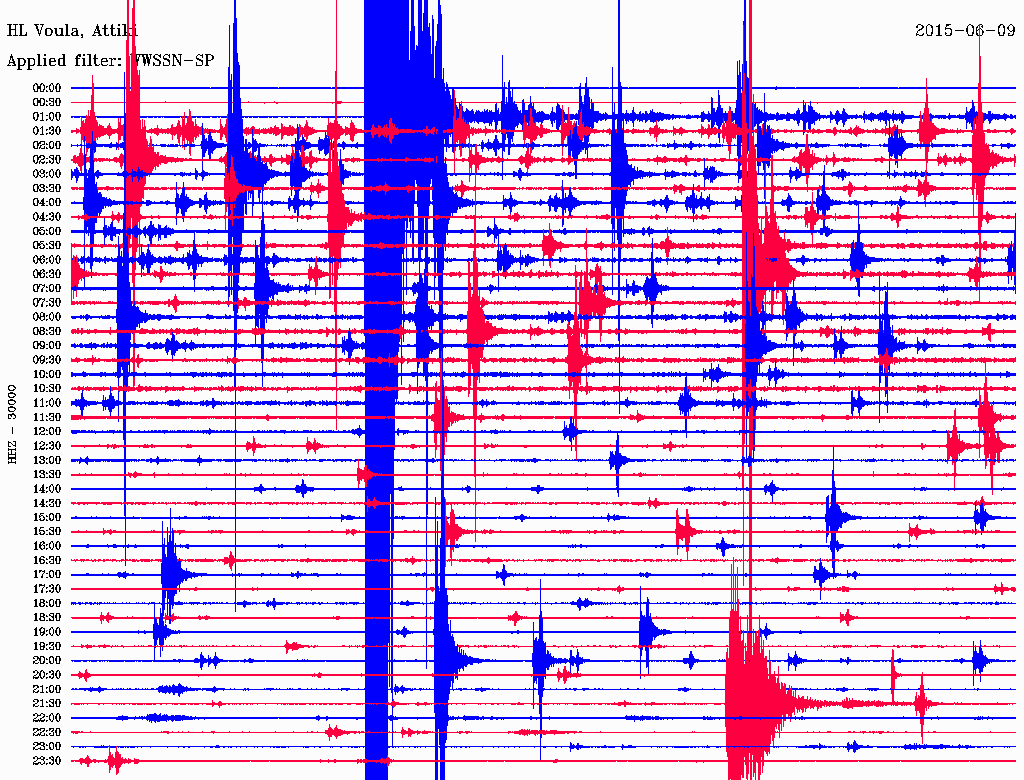This screenshot has height=780, width=1024.
Task: Click the 21:30 time label
Action: coord(47,704)
